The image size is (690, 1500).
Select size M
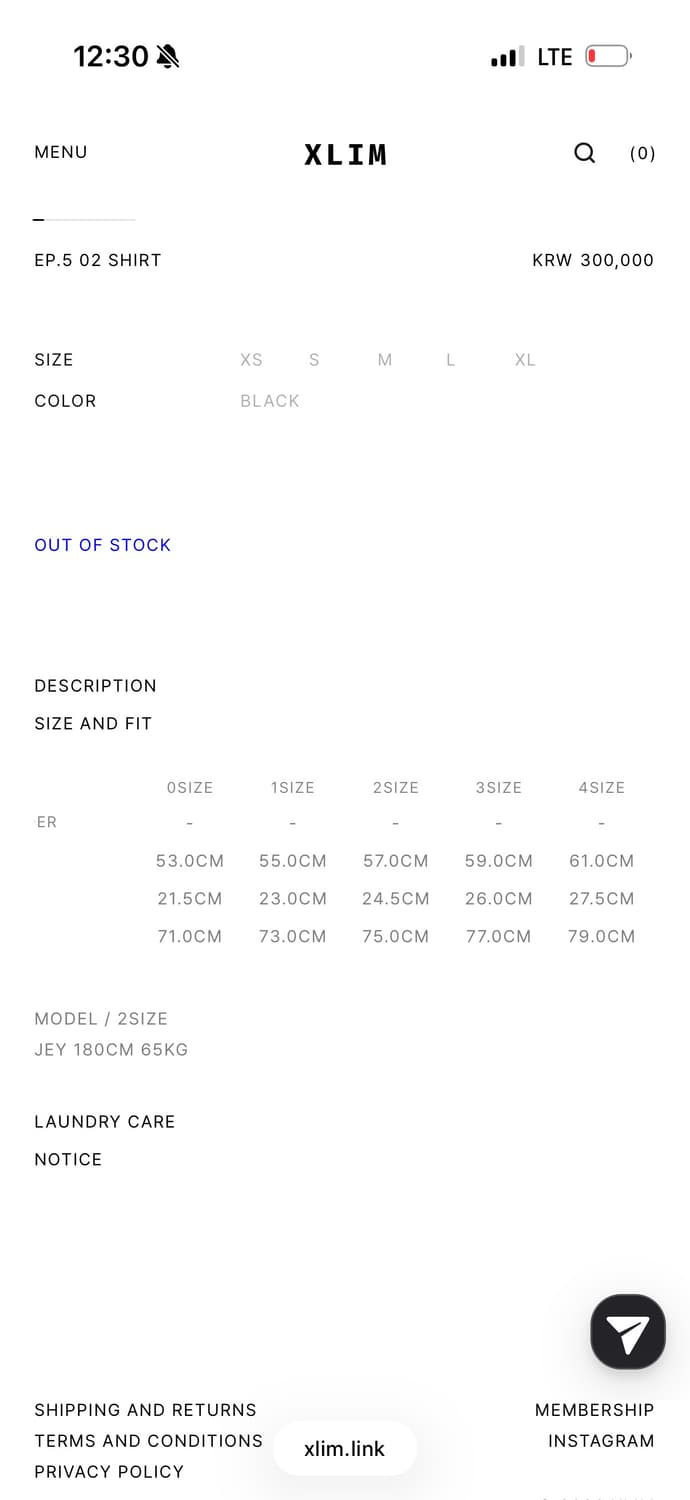click(385, 360)
